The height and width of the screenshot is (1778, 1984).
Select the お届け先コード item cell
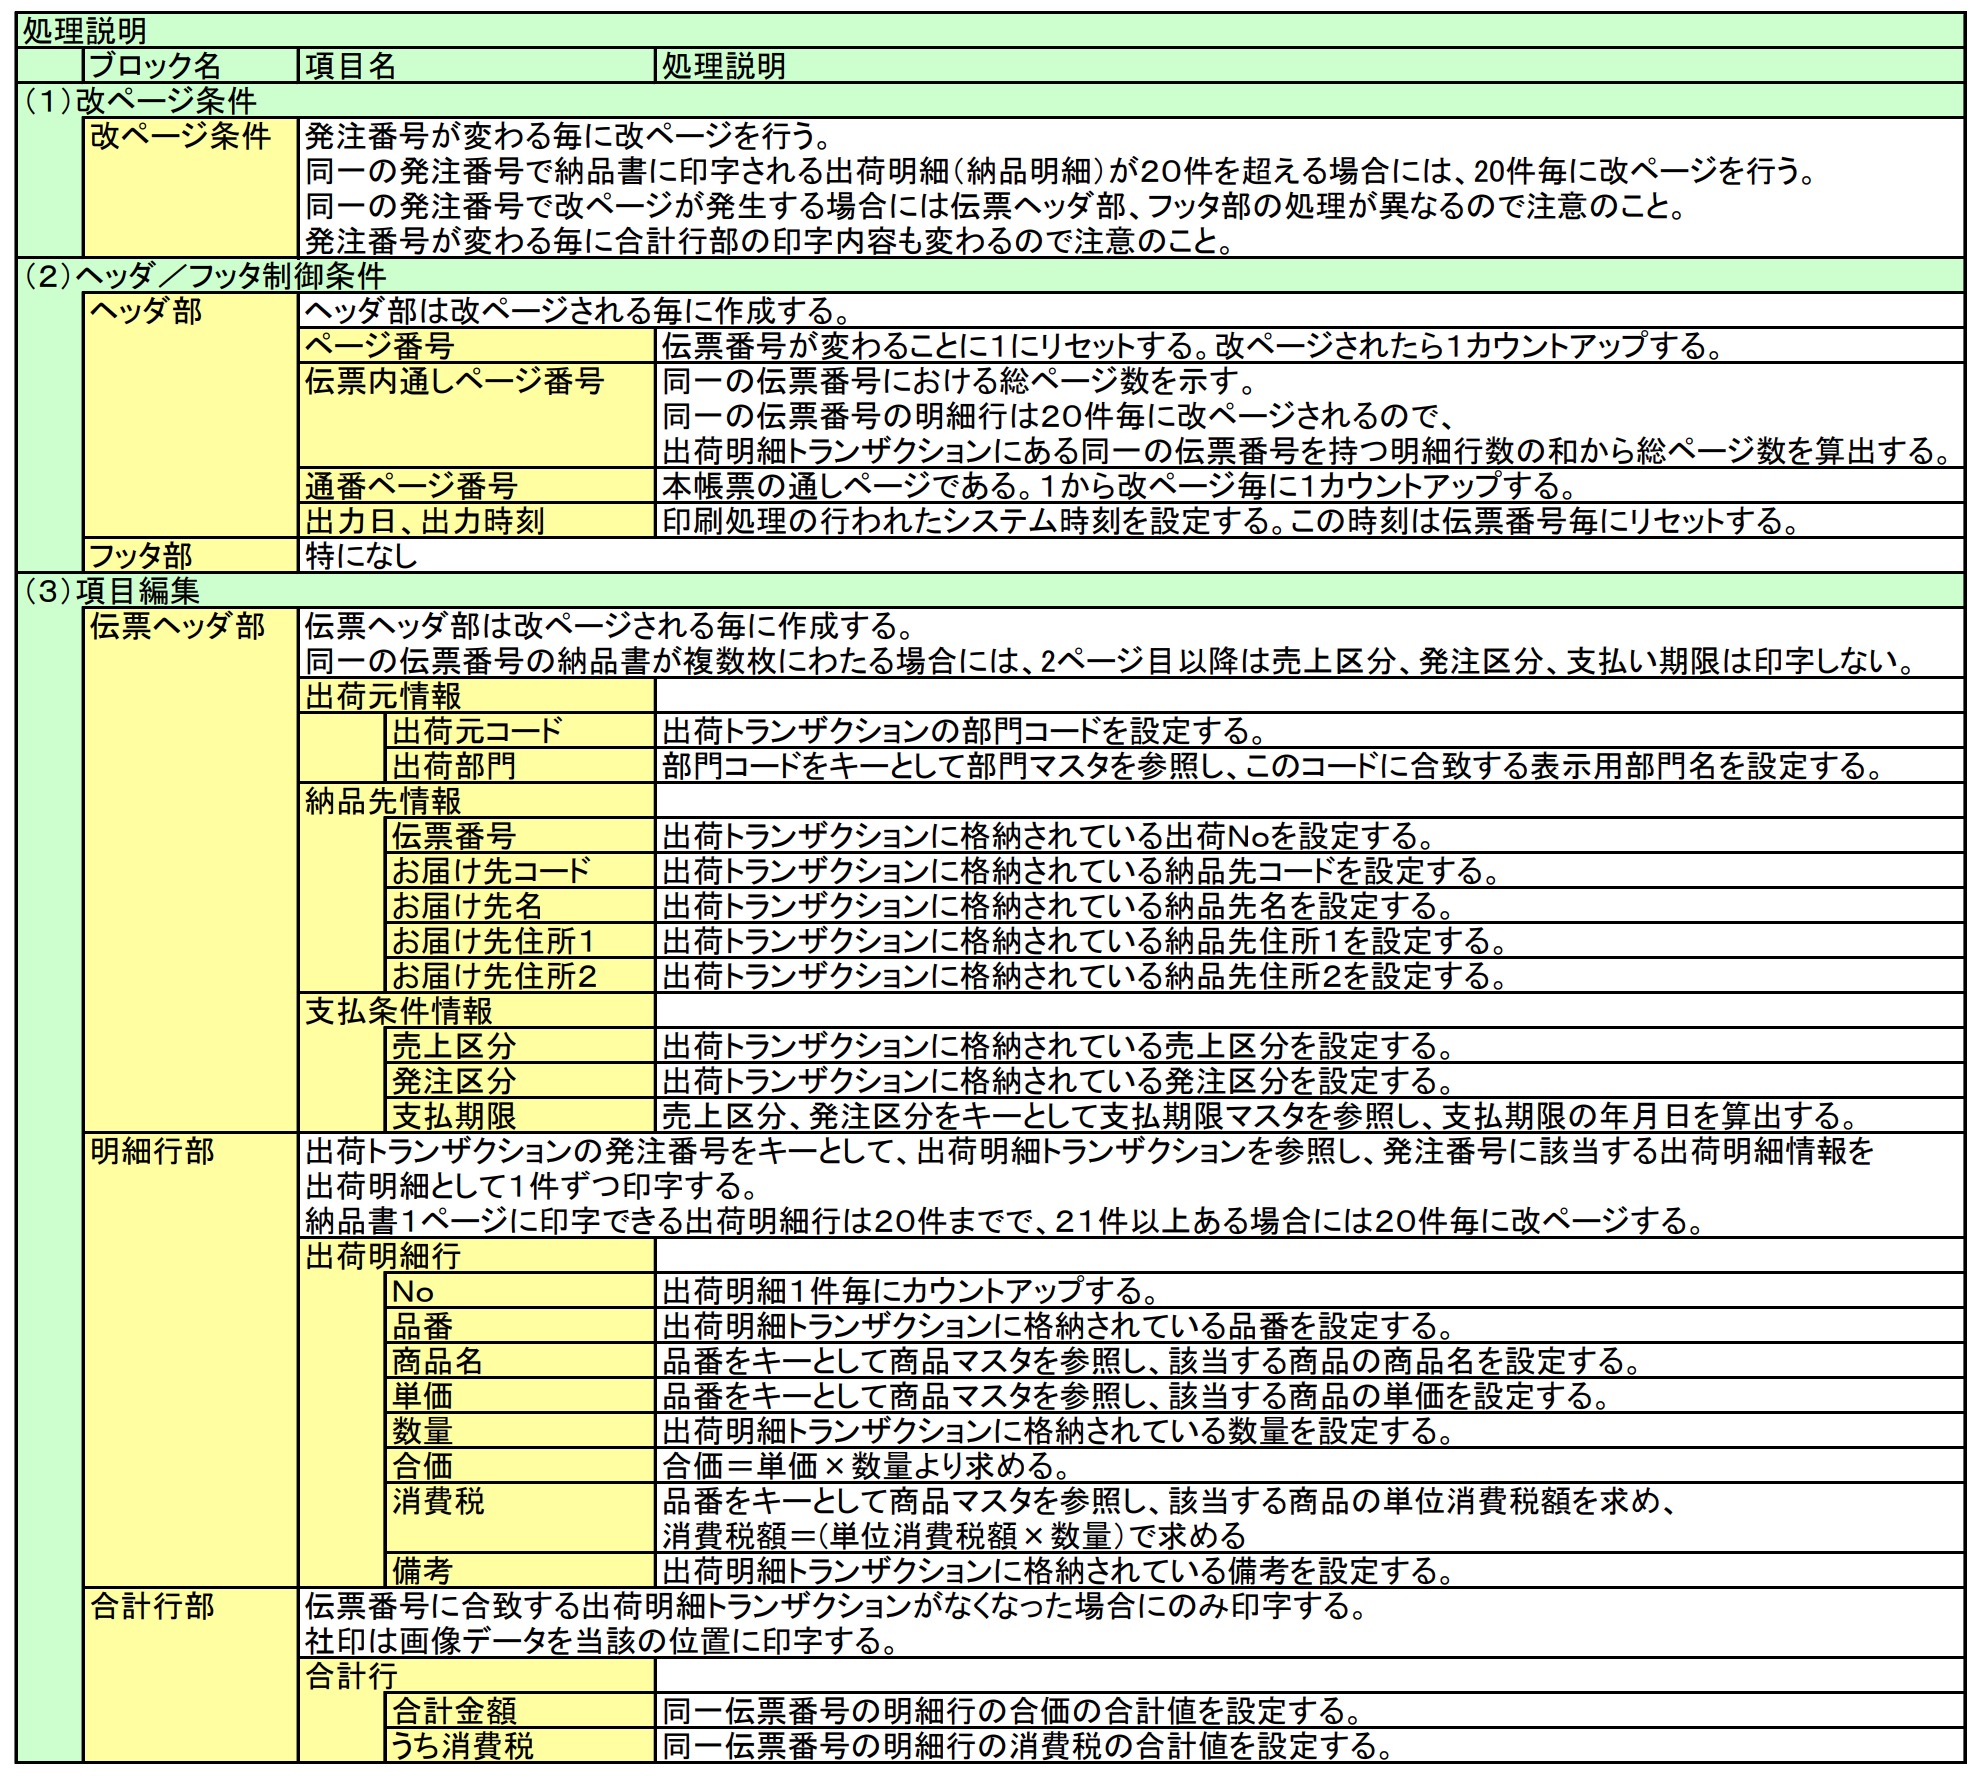coord(520,871)
